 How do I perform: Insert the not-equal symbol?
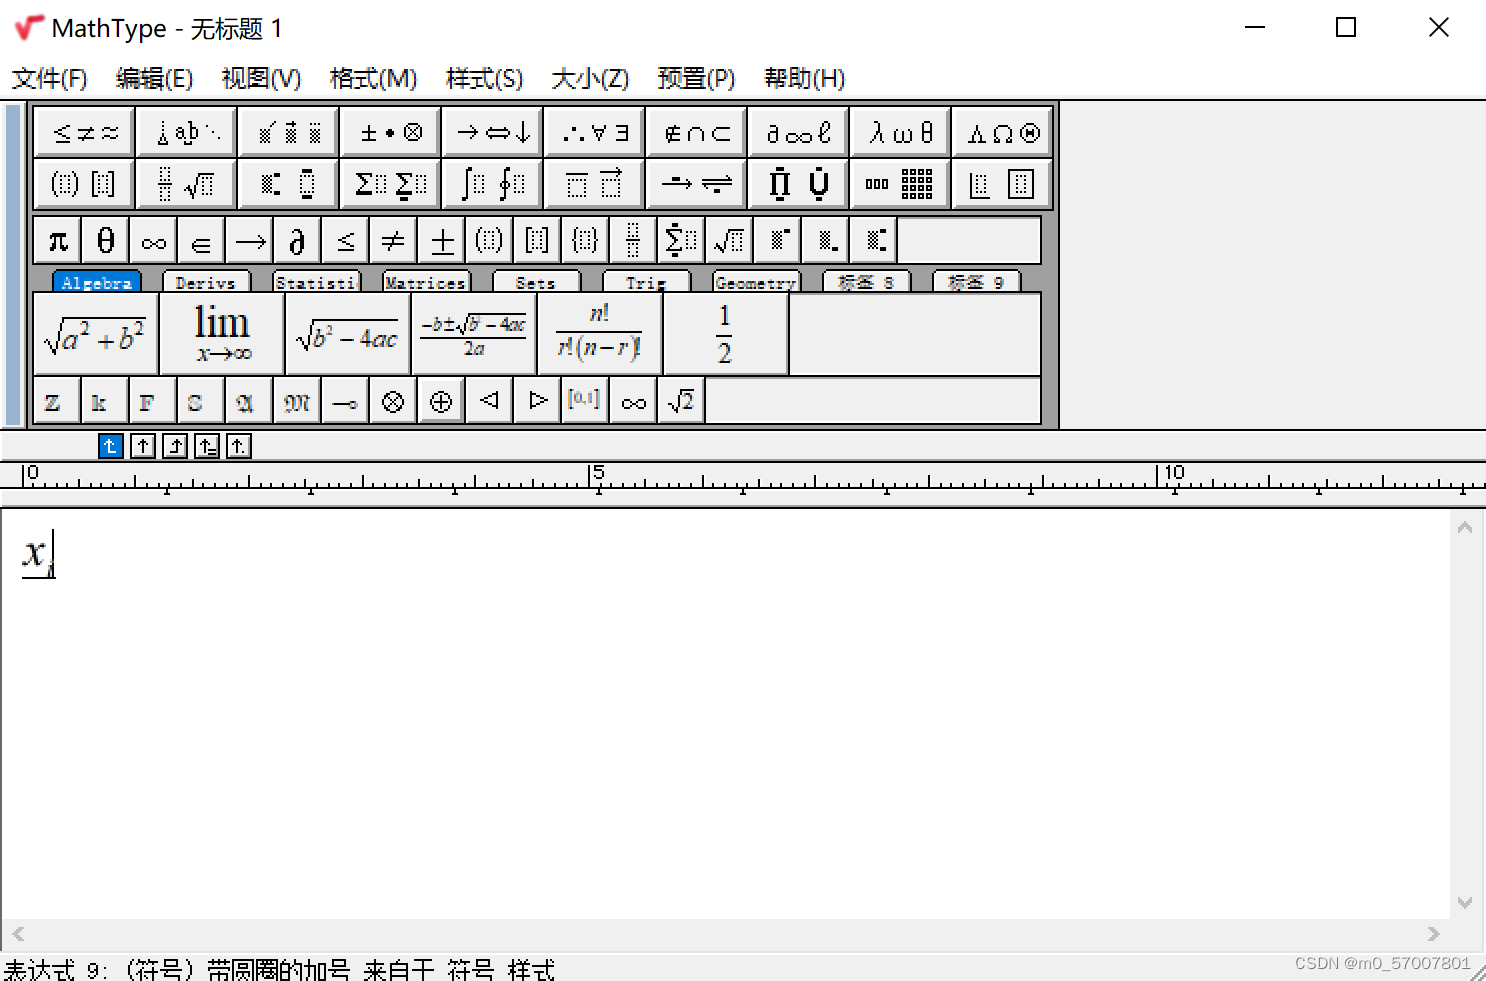click(394, 240)
